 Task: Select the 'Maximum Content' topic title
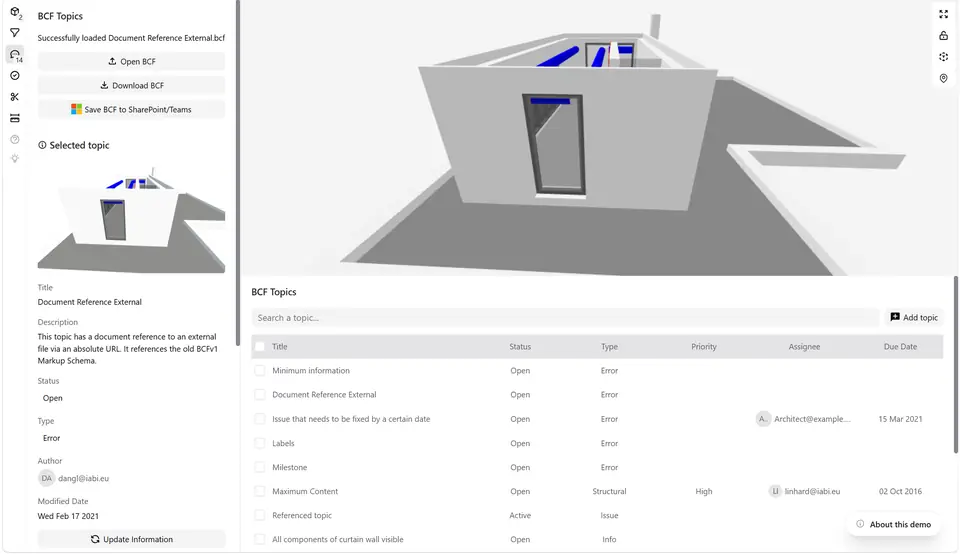click(305, 491)
